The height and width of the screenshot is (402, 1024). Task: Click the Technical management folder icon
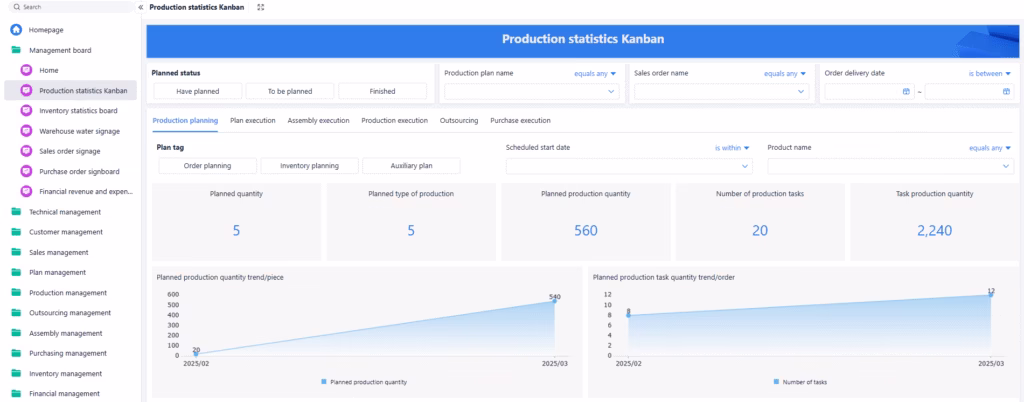click(16, 212)
